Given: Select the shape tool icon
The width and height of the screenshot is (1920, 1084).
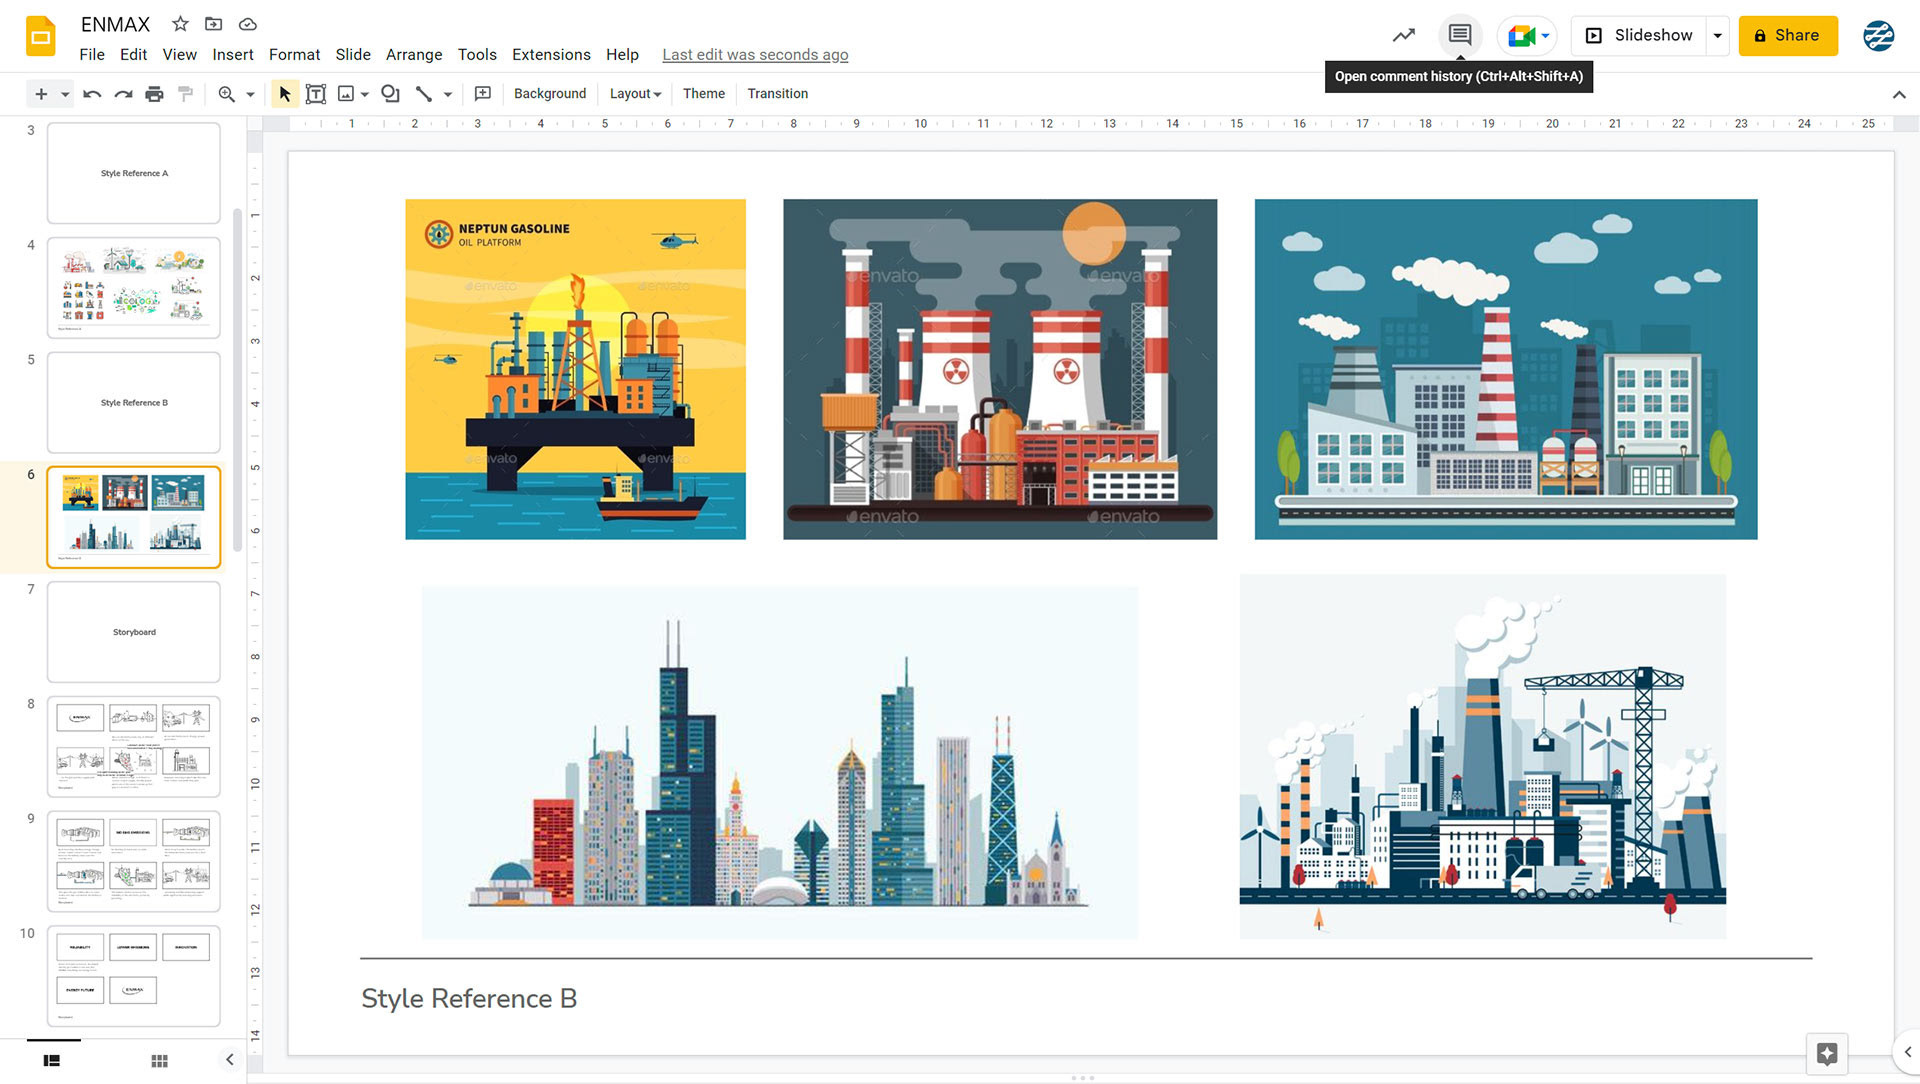Looking at the screenshot, I should 390,94.
